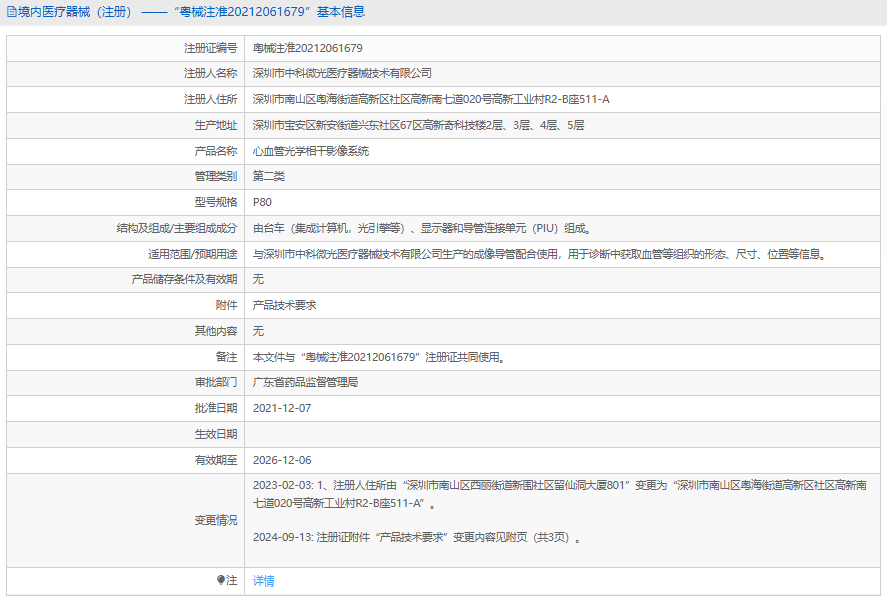Click the 结构及组成/主要组成成分 label
This screenshot has height=603, width=887.
[x=177, y=229]
